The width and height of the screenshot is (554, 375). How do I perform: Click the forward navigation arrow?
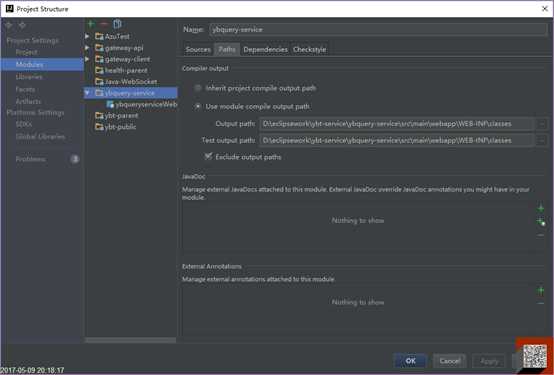22,25
